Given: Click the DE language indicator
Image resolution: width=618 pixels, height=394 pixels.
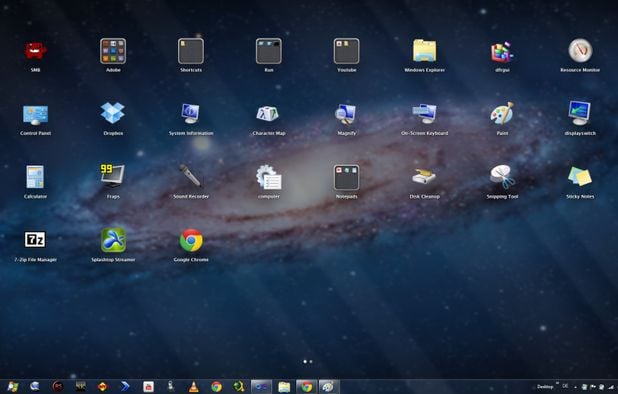Looking at the screenshot, I should [566, 386].
